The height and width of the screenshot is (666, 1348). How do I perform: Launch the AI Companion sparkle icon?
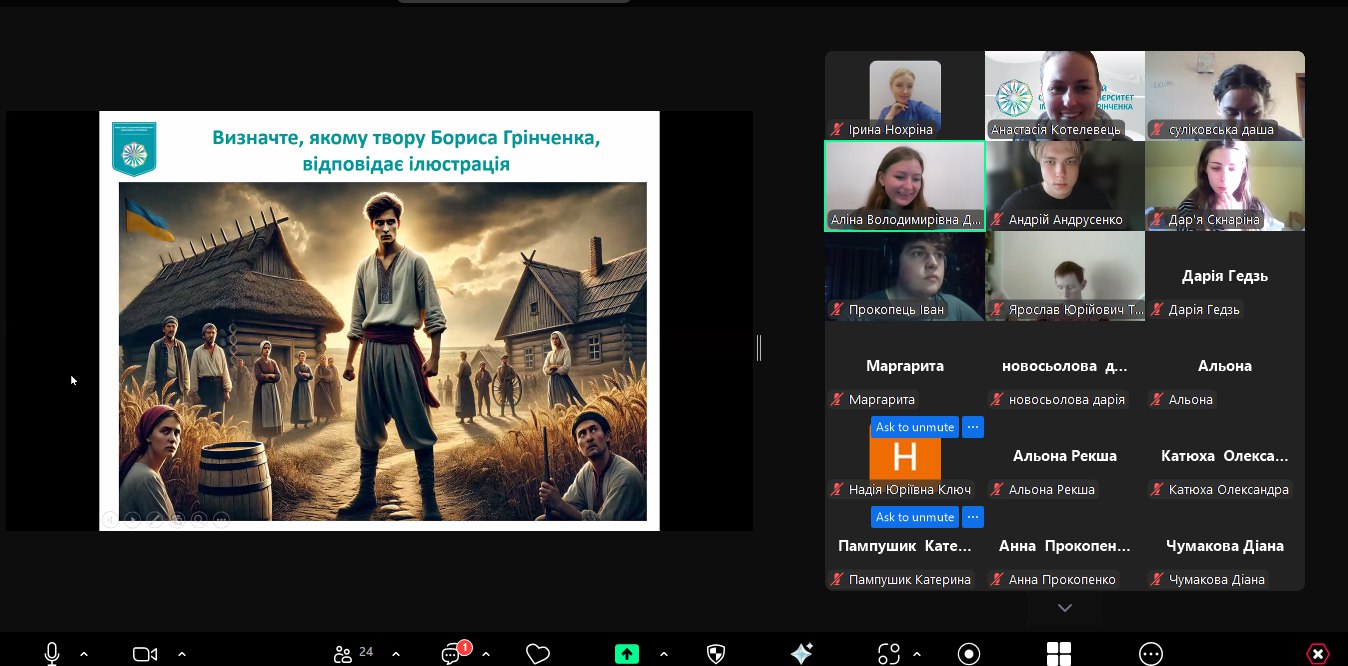[801, 654]
